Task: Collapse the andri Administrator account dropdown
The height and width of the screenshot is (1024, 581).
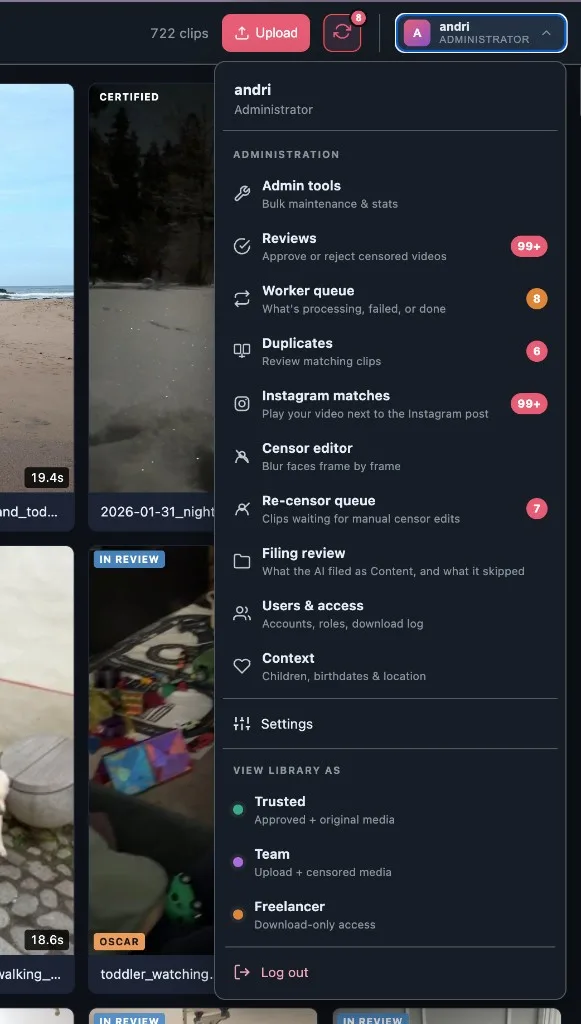Action: click(481, 33)
